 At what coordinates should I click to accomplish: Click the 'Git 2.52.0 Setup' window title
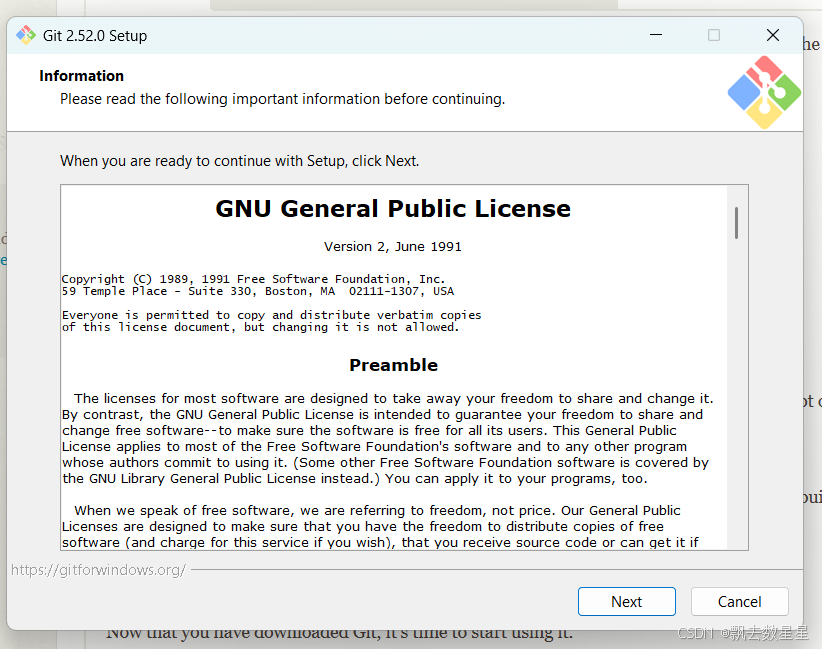pos(95,36)
